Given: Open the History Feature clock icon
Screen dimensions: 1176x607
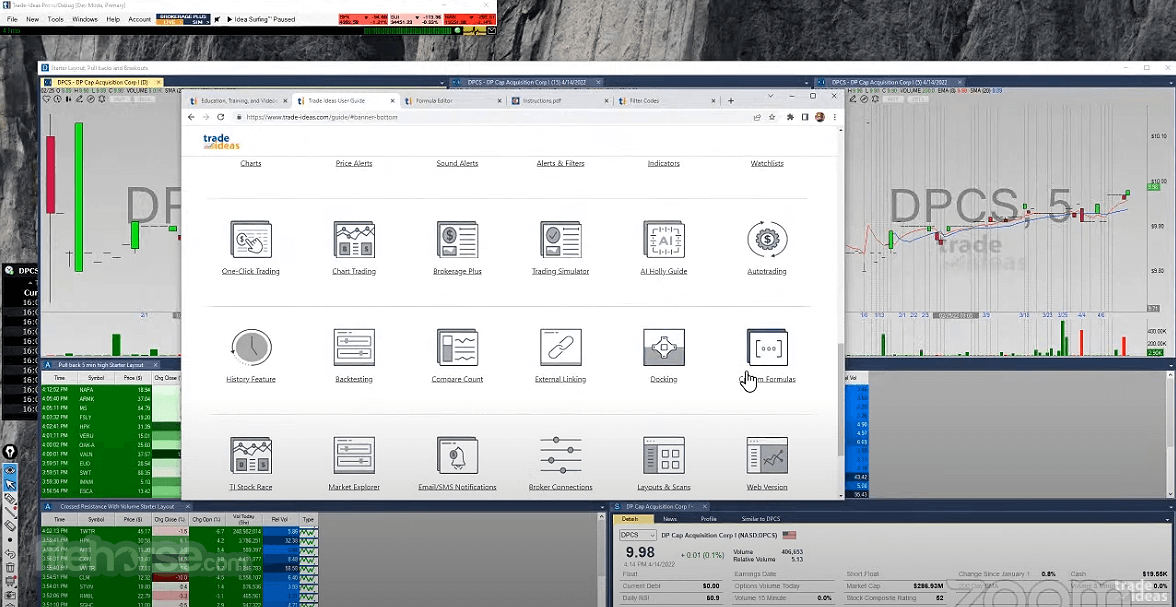Looking at the screenshot, I should click(250, 348).
